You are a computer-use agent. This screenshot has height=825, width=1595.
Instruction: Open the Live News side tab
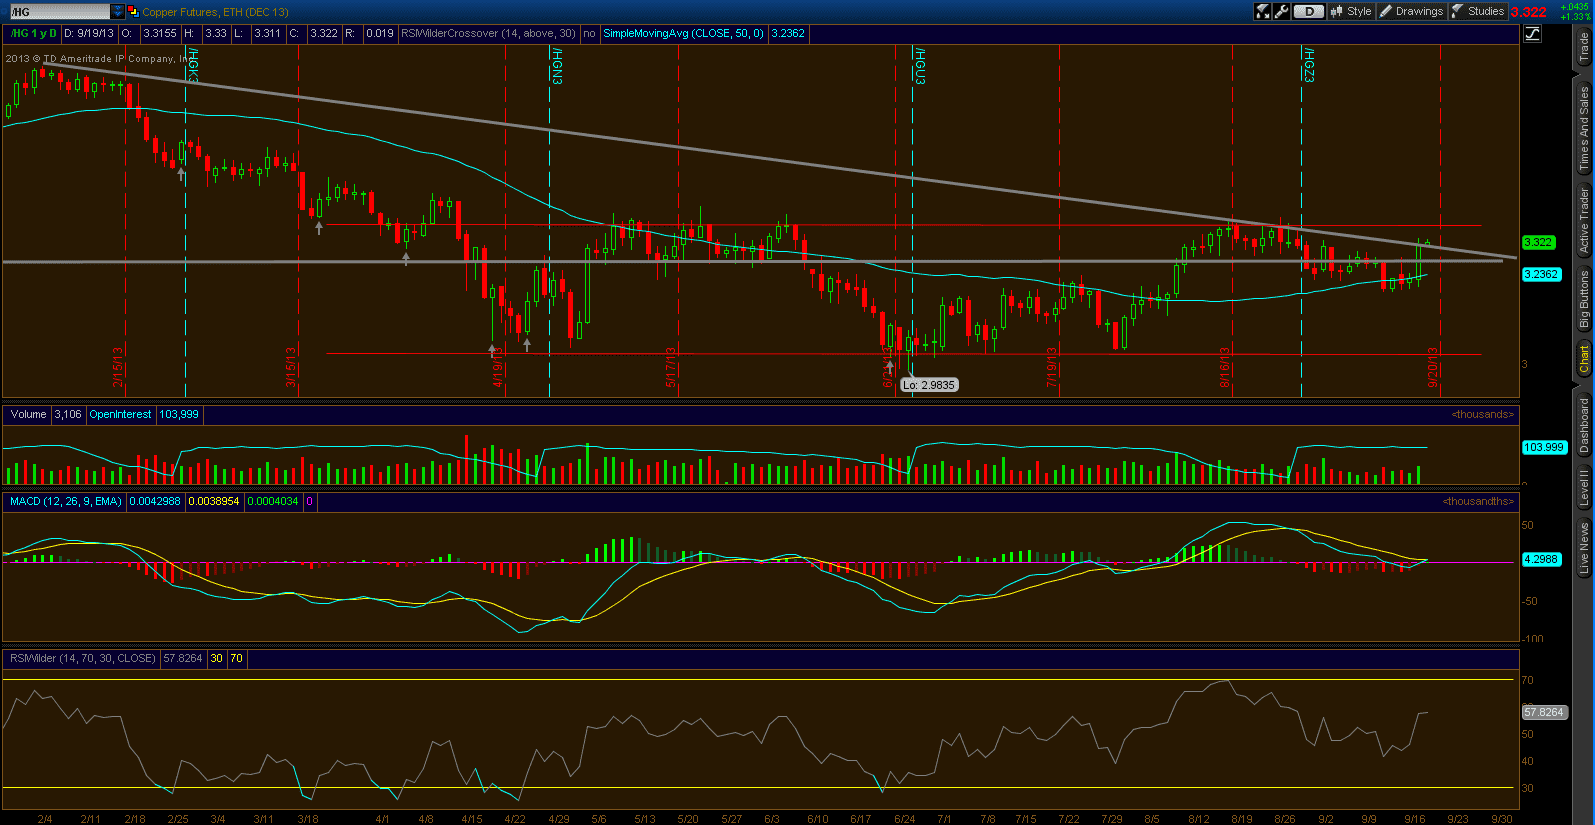tap(1584, 548)
